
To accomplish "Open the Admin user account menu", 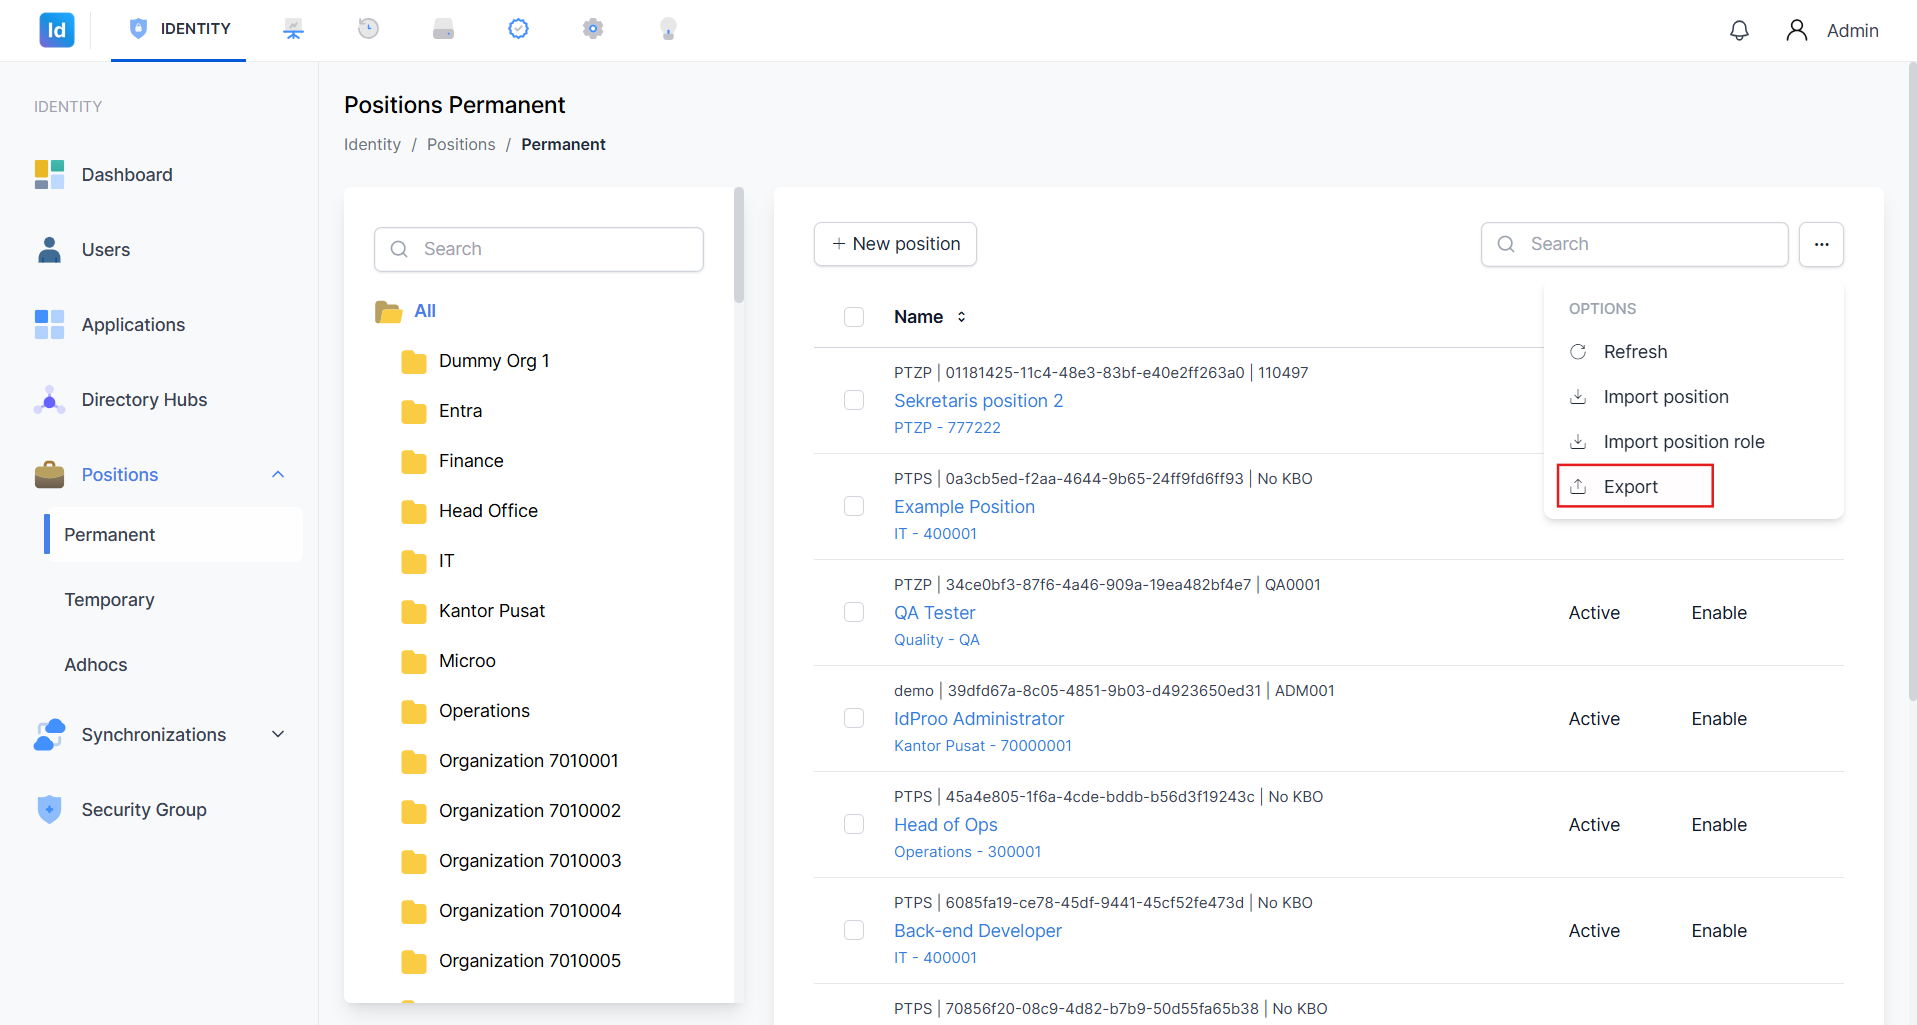I will pyautogui.click(x=1832, y=30).
